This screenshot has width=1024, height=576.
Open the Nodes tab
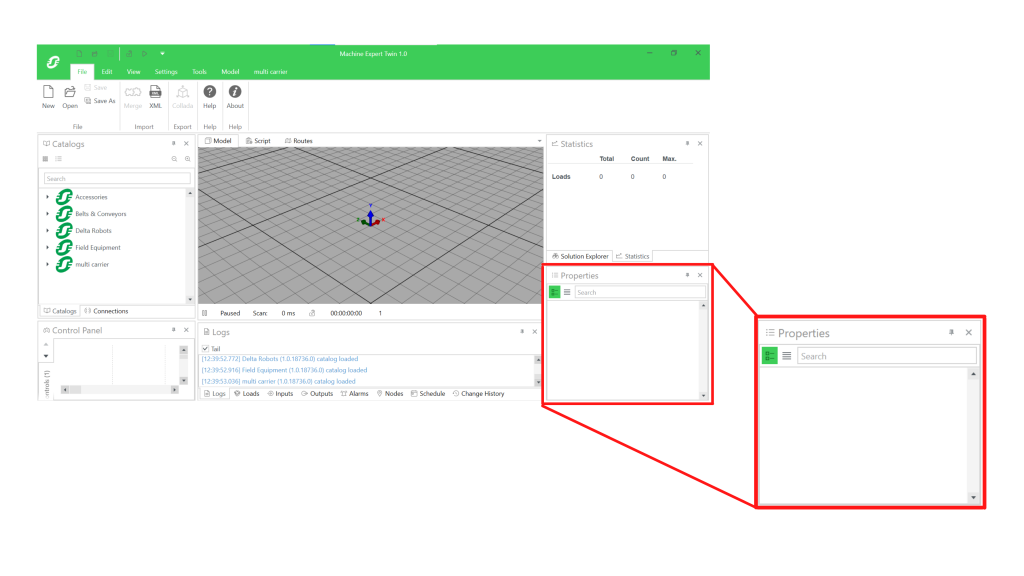[x=390, y=394]
